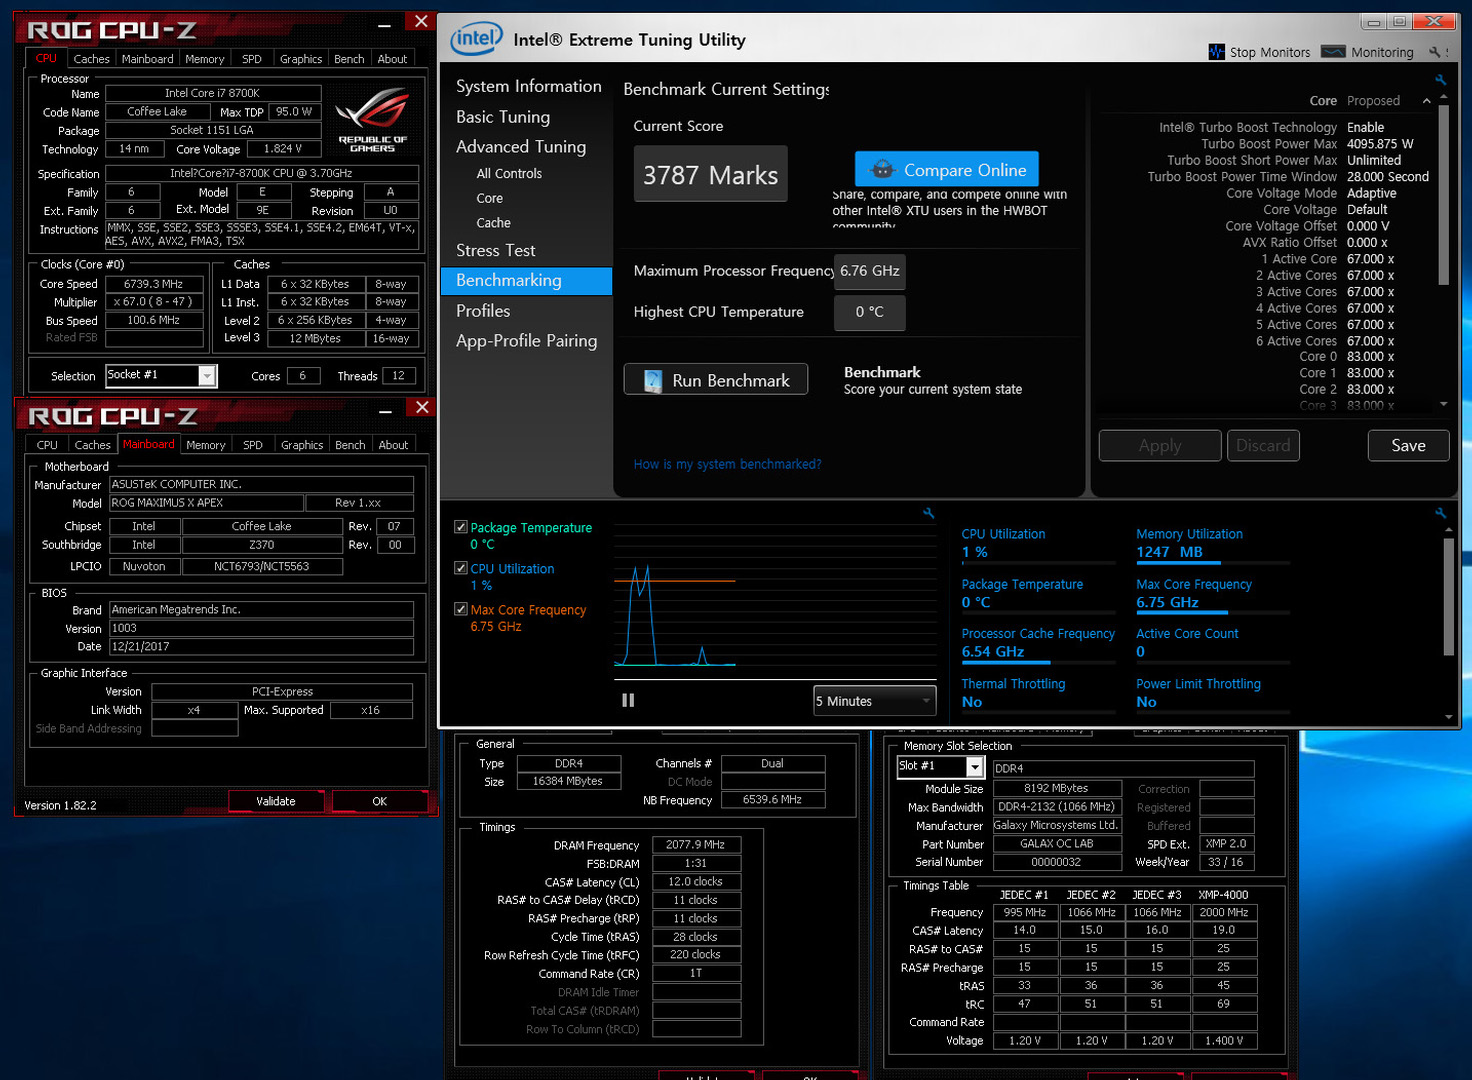Image resolution: width=1472 pixels, height=1080 pixels.
Task: Click the Apply button in XTU
Action: (x=1160, y=446)
